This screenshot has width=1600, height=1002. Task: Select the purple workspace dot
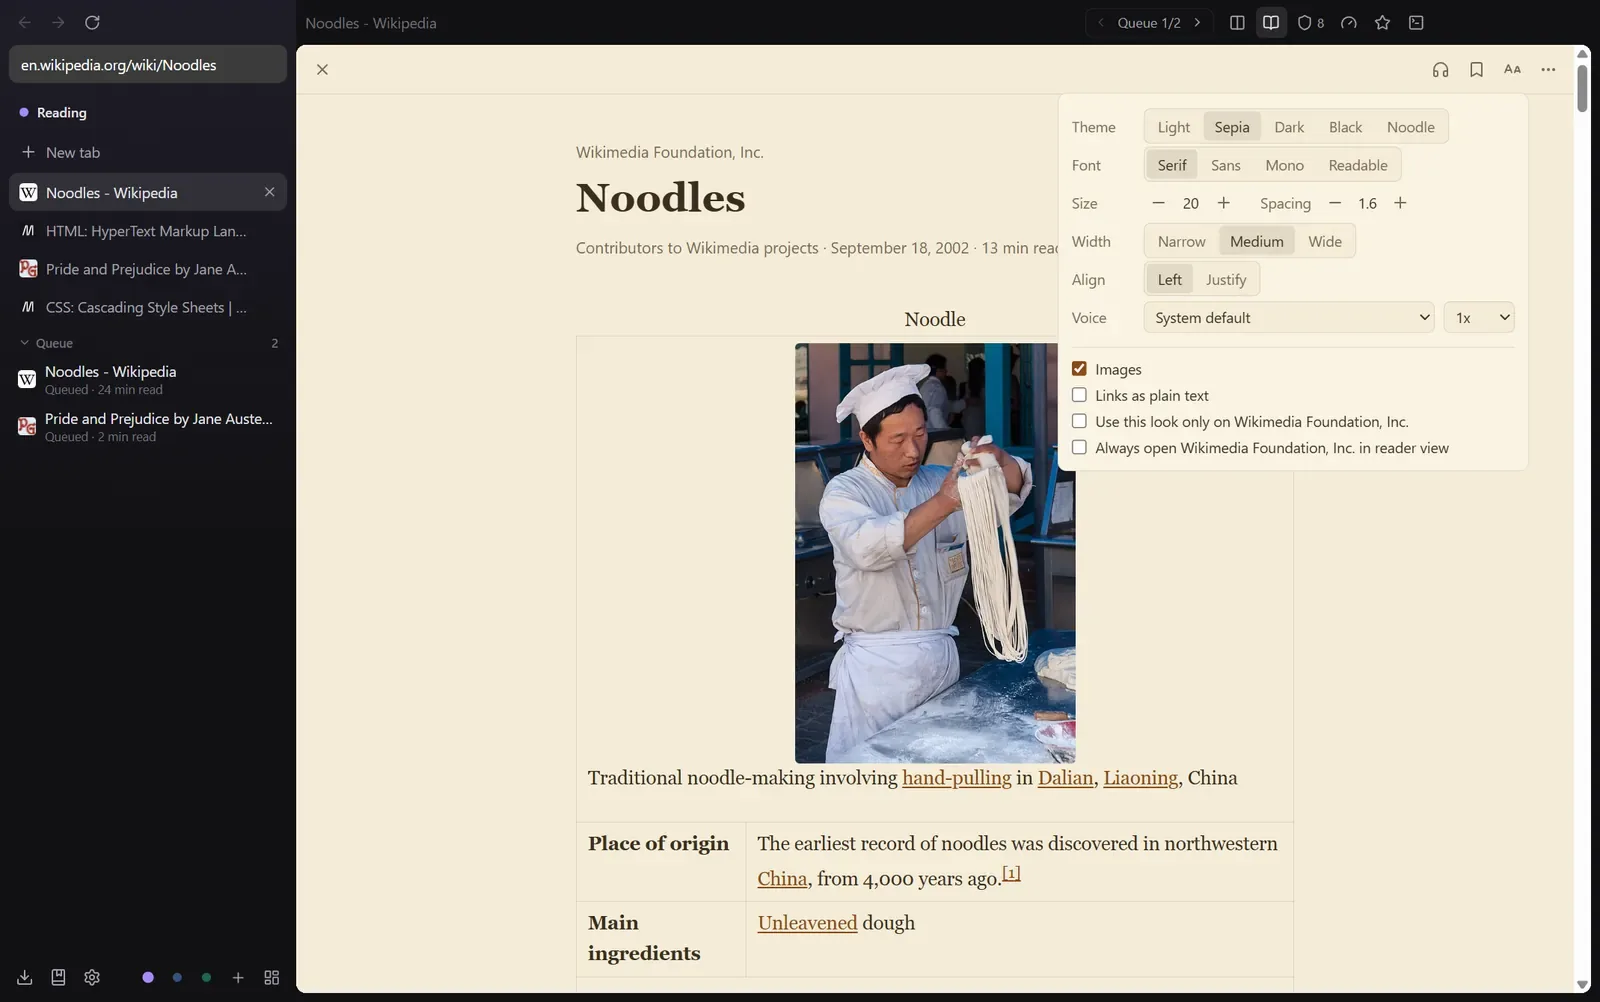148,977
